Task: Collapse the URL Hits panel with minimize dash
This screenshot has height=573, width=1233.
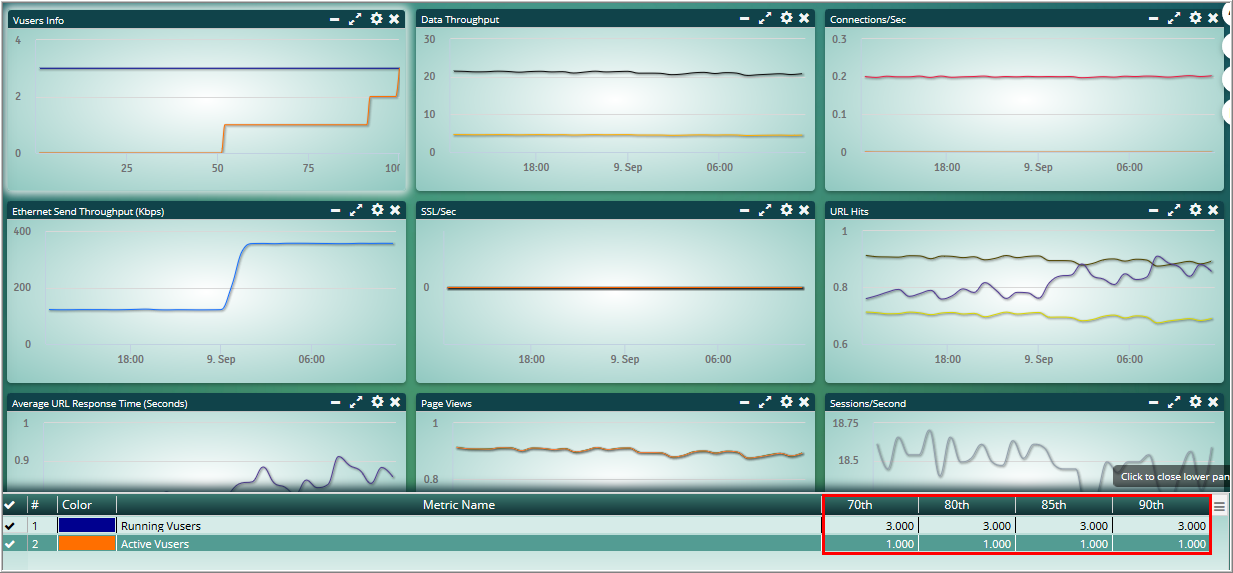Action: click(x=1154, y=211)
